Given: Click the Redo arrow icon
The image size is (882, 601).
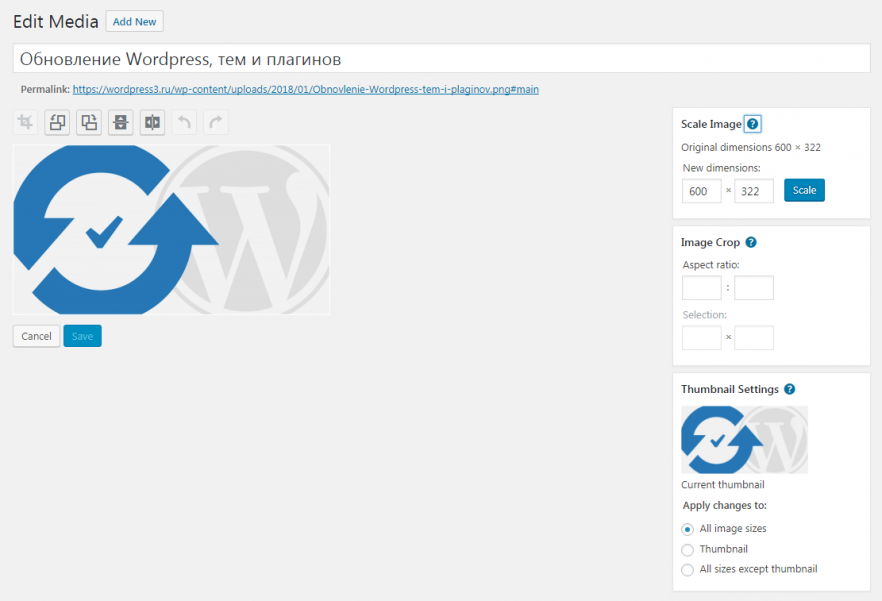Looking at the screenshot, I should [x=216, y=122].
